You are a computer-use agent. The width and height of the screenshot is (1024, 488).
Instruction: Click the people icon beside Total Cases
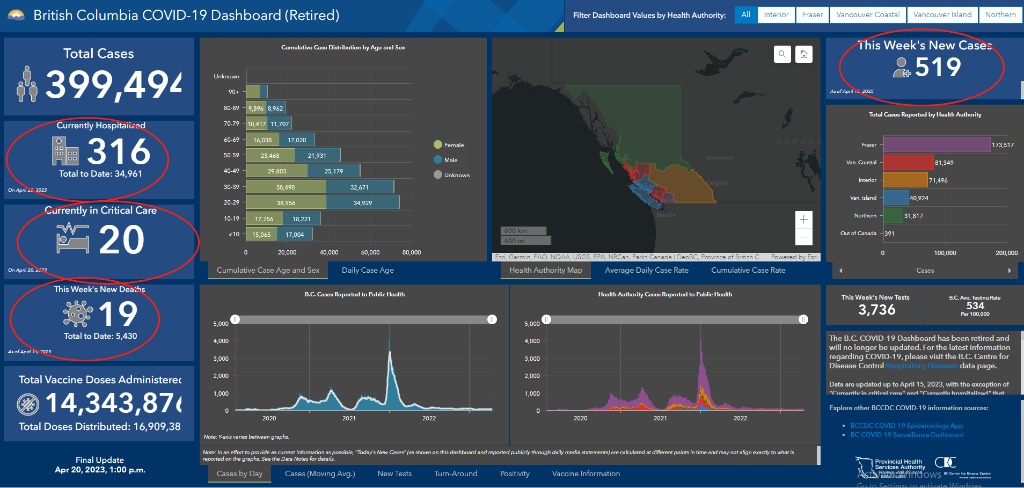(x=28, y=87)
